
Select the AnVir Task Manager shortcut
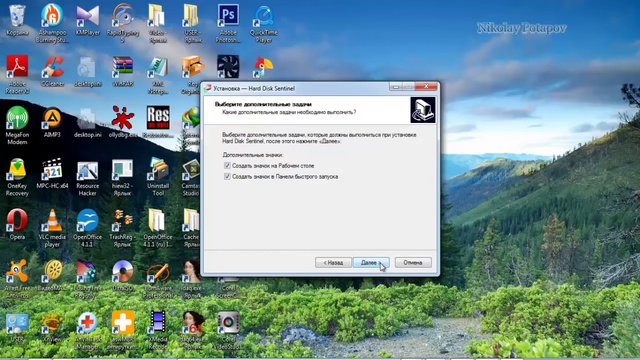click(x=87, y=331)
